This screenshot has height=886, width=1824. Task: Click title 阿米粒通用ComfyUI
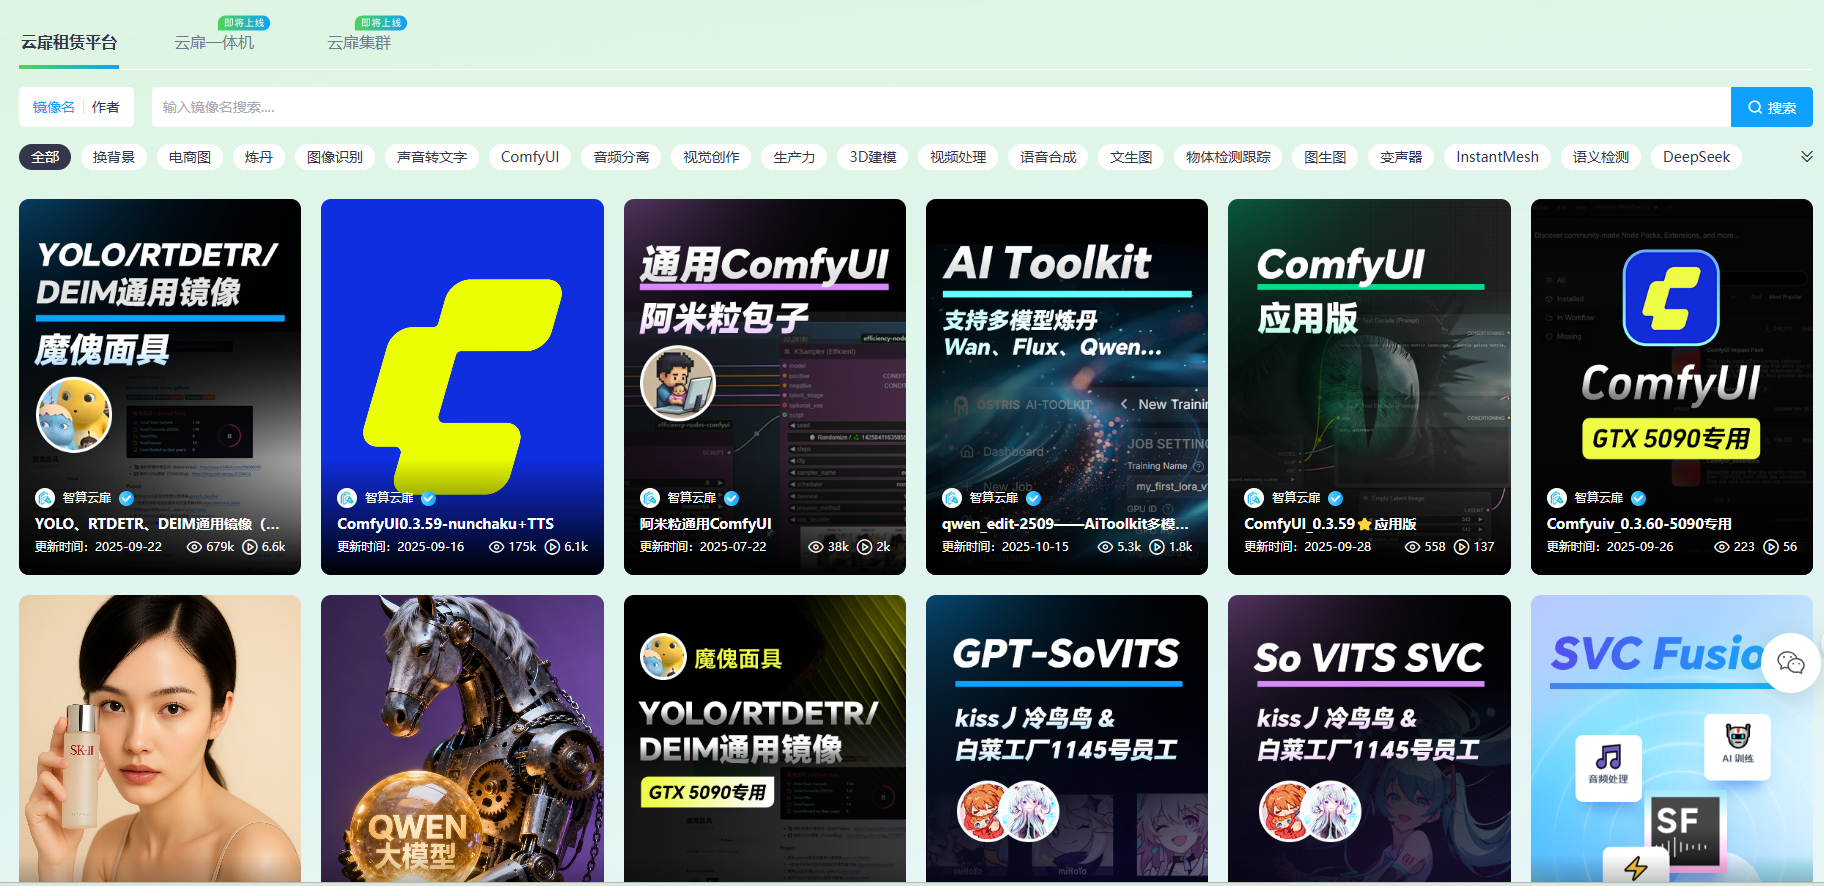706,524
